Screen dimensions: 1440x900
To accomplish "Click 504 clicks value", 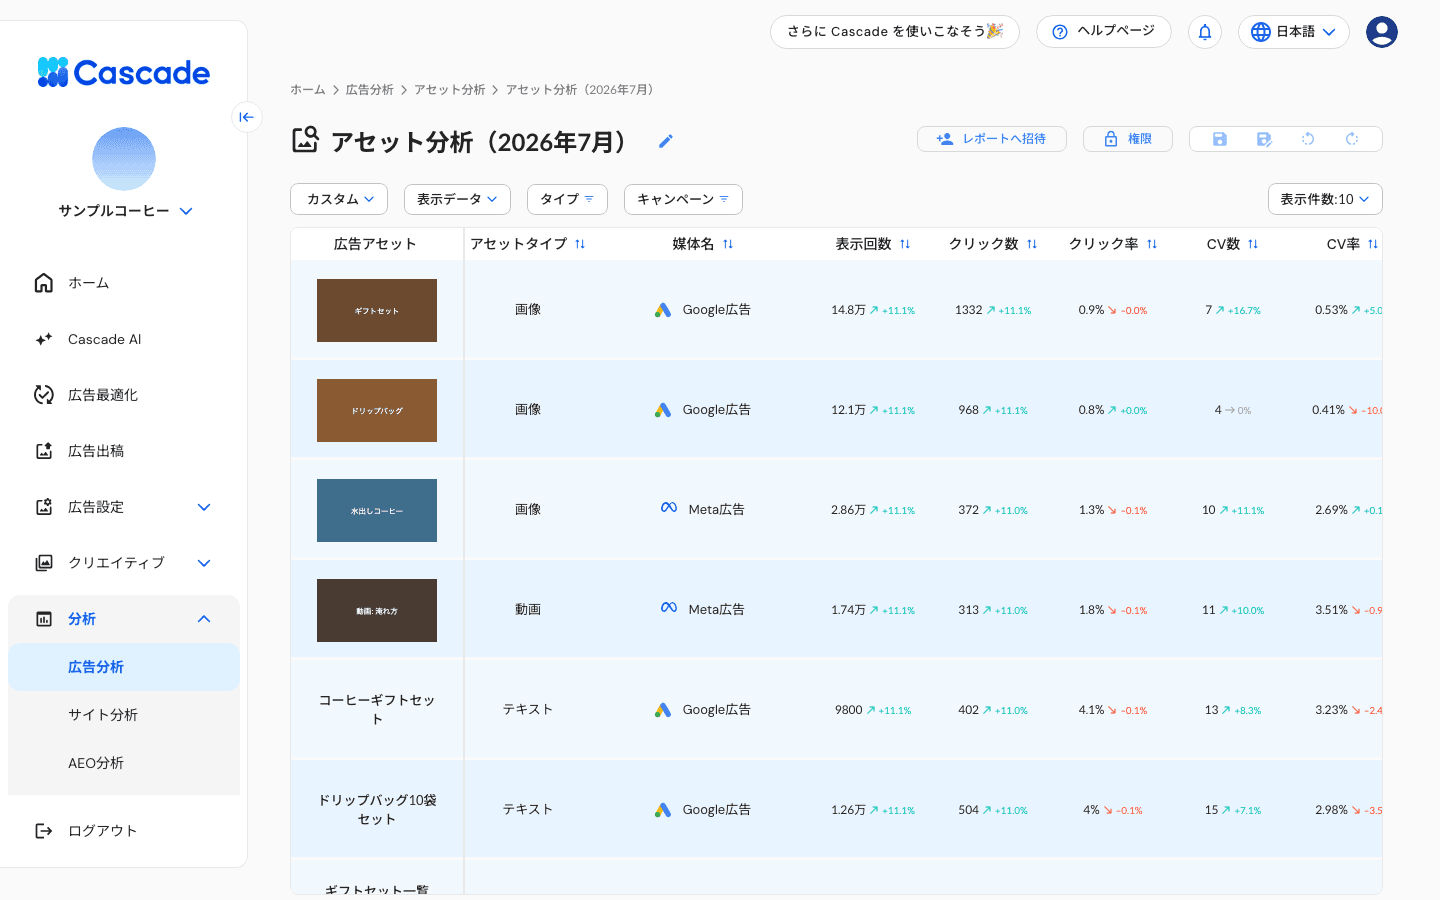I will [968, 810].
